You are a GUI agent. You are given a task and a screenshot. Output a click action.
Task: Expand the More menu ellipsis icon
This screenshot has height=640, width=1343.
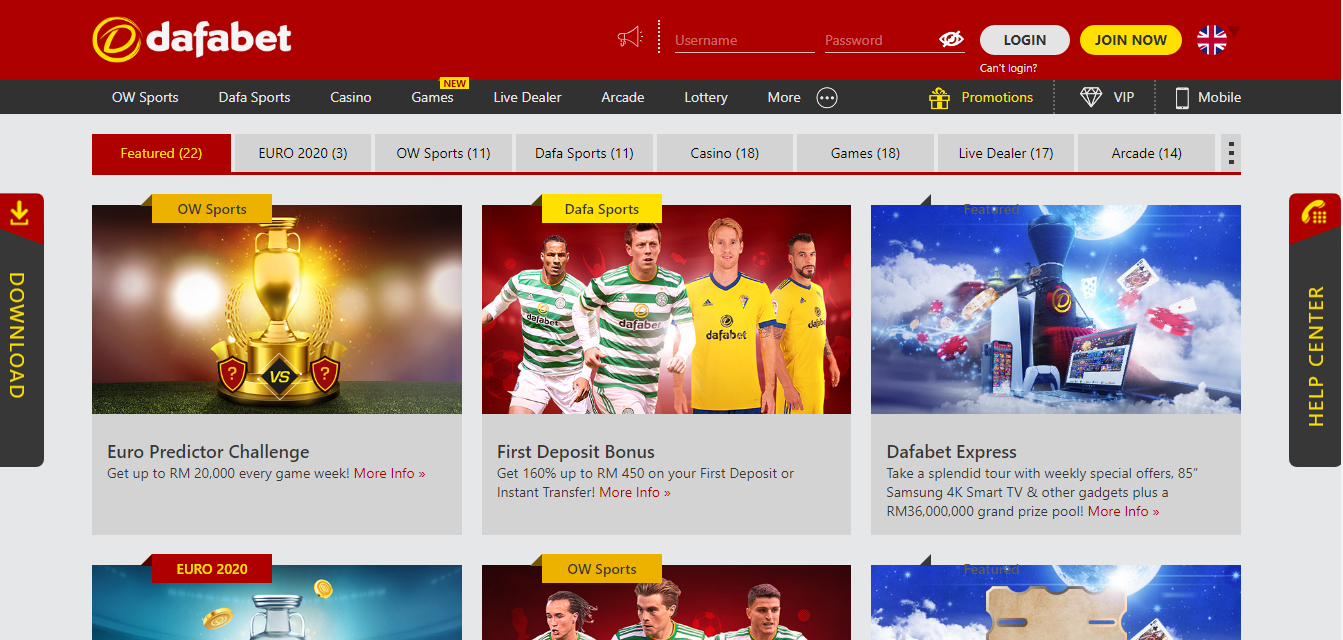827,97
